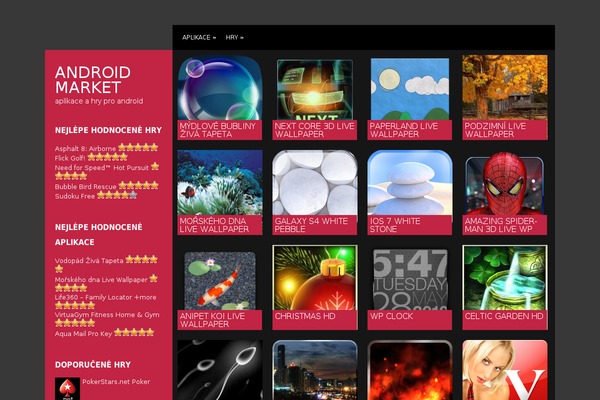
Task: Open PokerStars.net Poker link
Action: coord(116,382)
